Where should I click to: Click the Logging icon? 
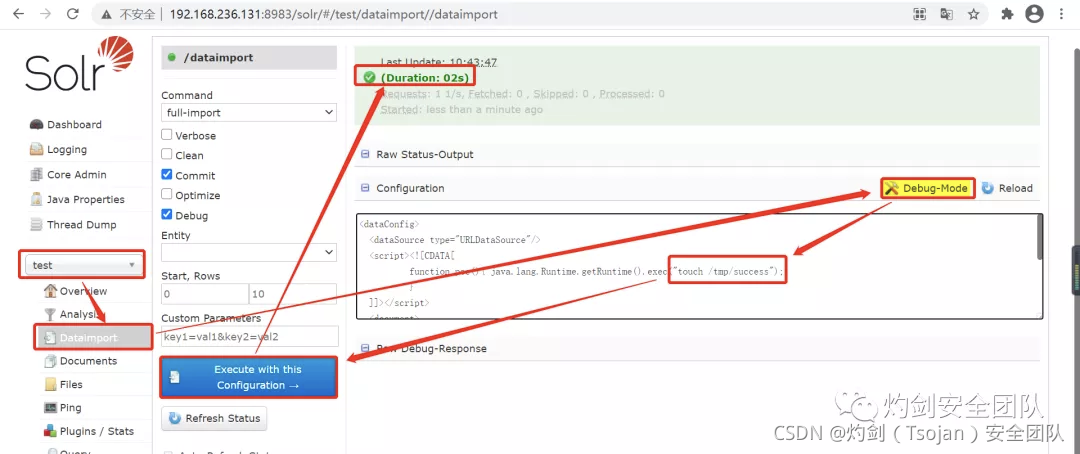click(x=37, y=149)
